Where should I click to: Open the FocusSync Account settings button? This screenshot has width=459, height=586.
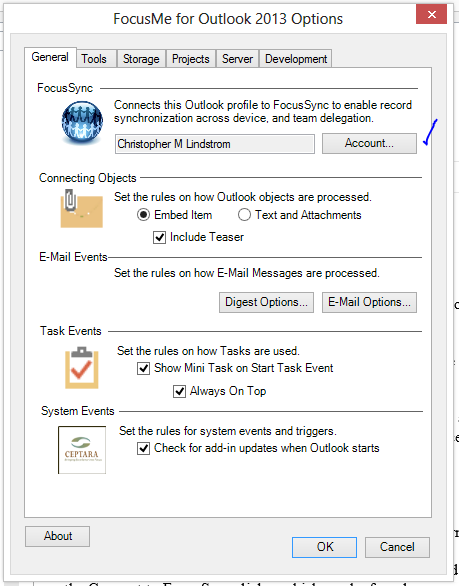pos(369,143)
